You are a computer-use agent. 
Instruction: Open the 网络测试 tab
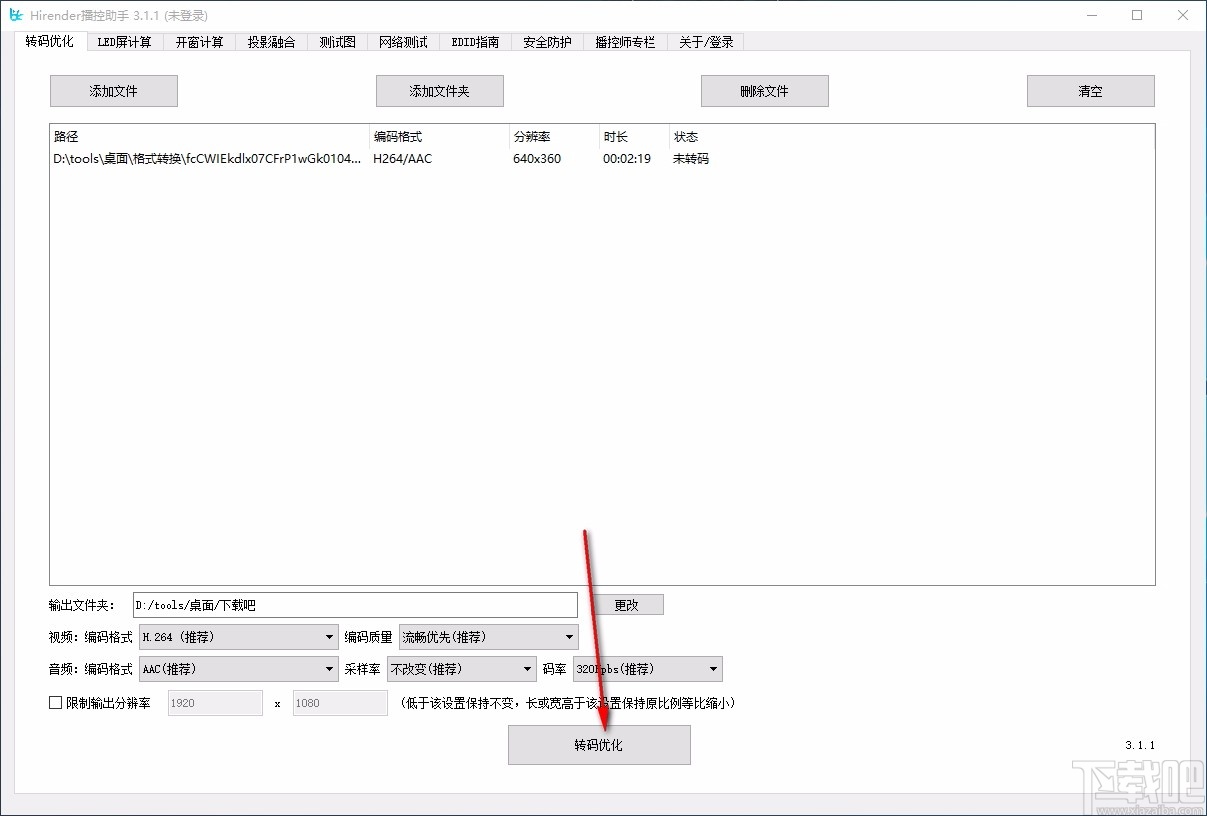point(402,41)
